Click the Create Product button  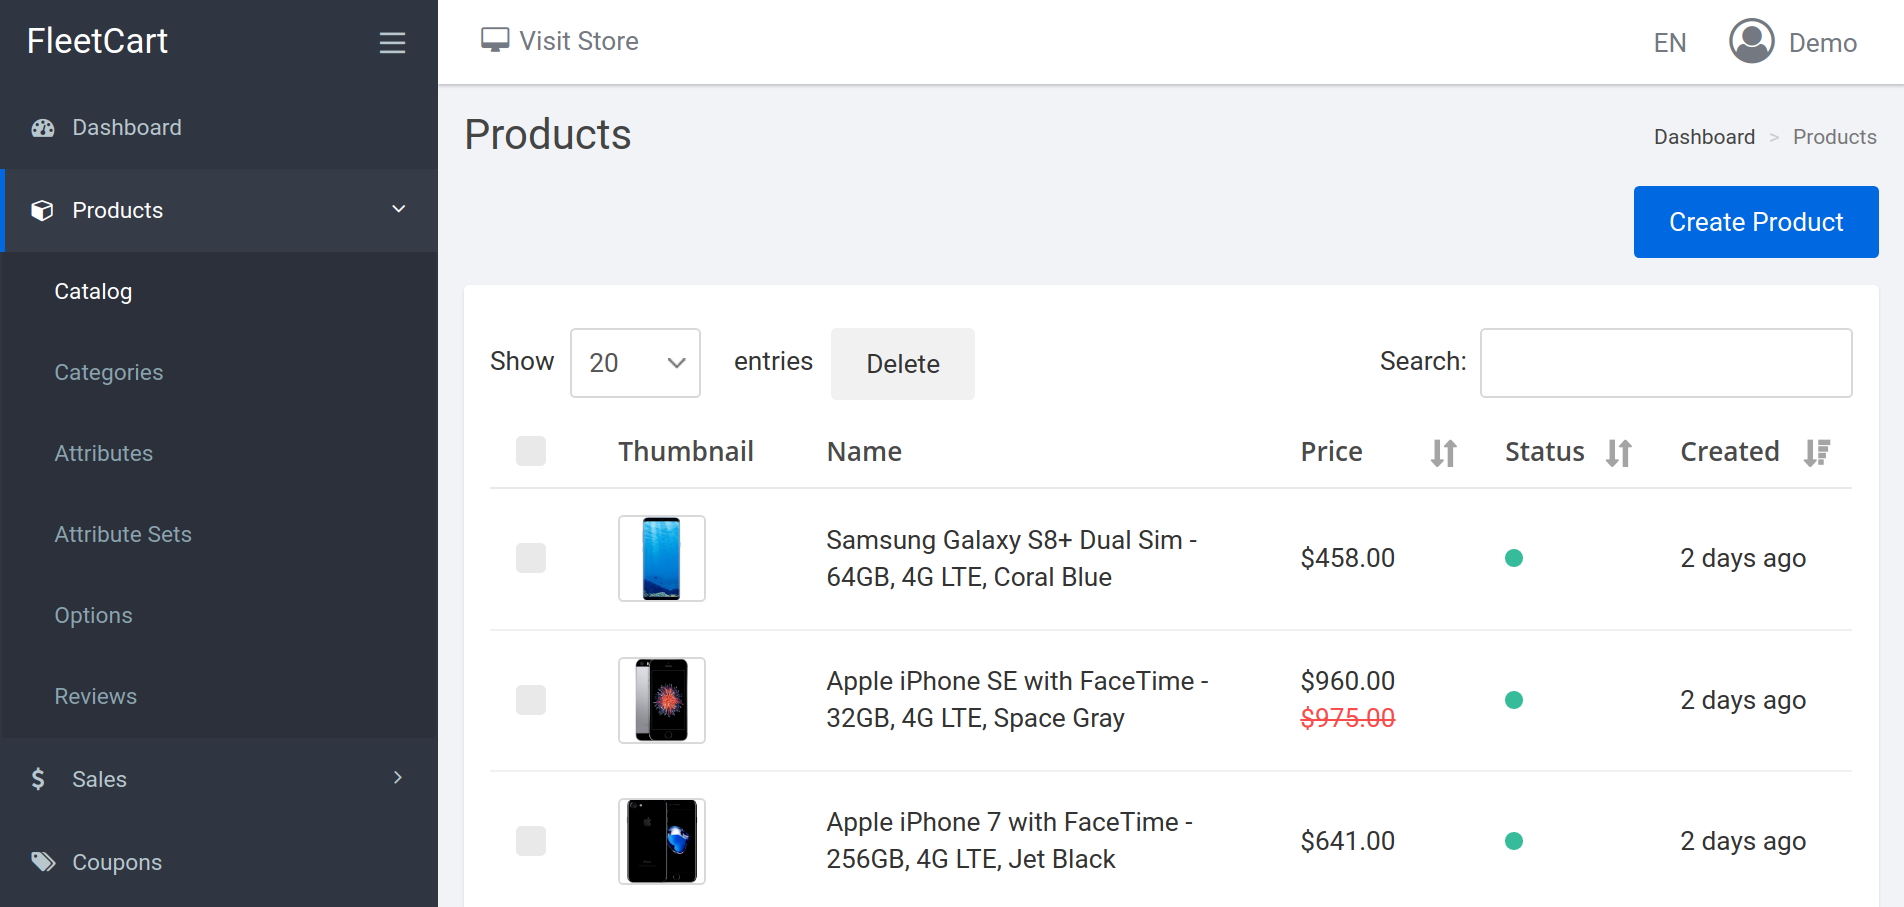1755,222
